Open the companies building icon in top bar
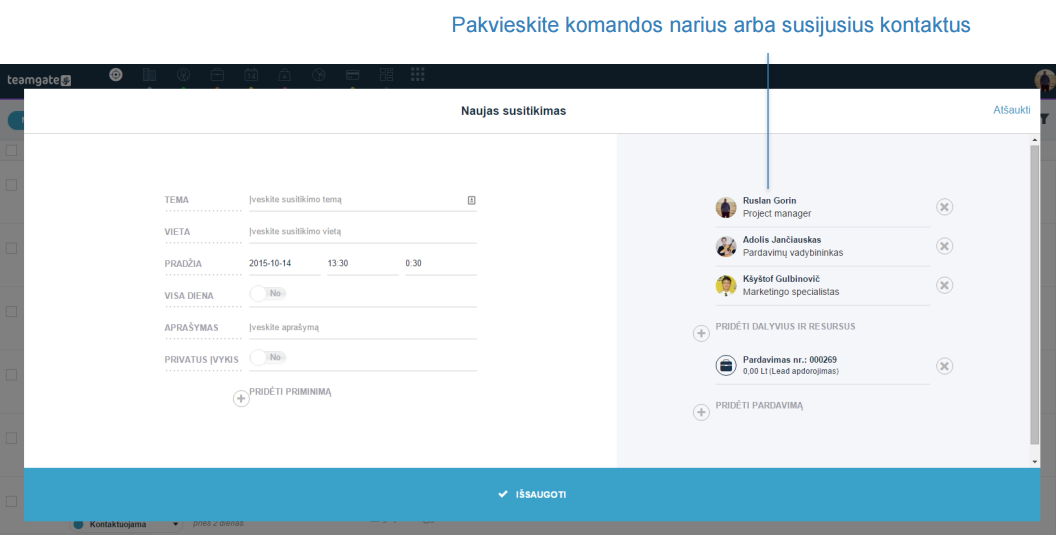1056x535 pixels. coord(150,75)
